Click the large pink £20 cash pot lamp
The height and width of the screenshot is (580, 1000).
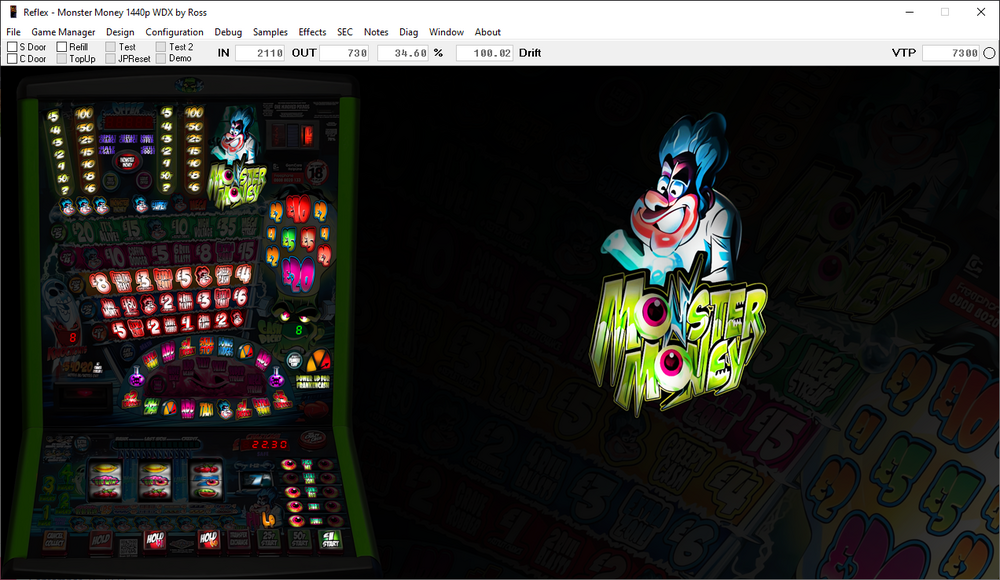click(x=298, y=274)
